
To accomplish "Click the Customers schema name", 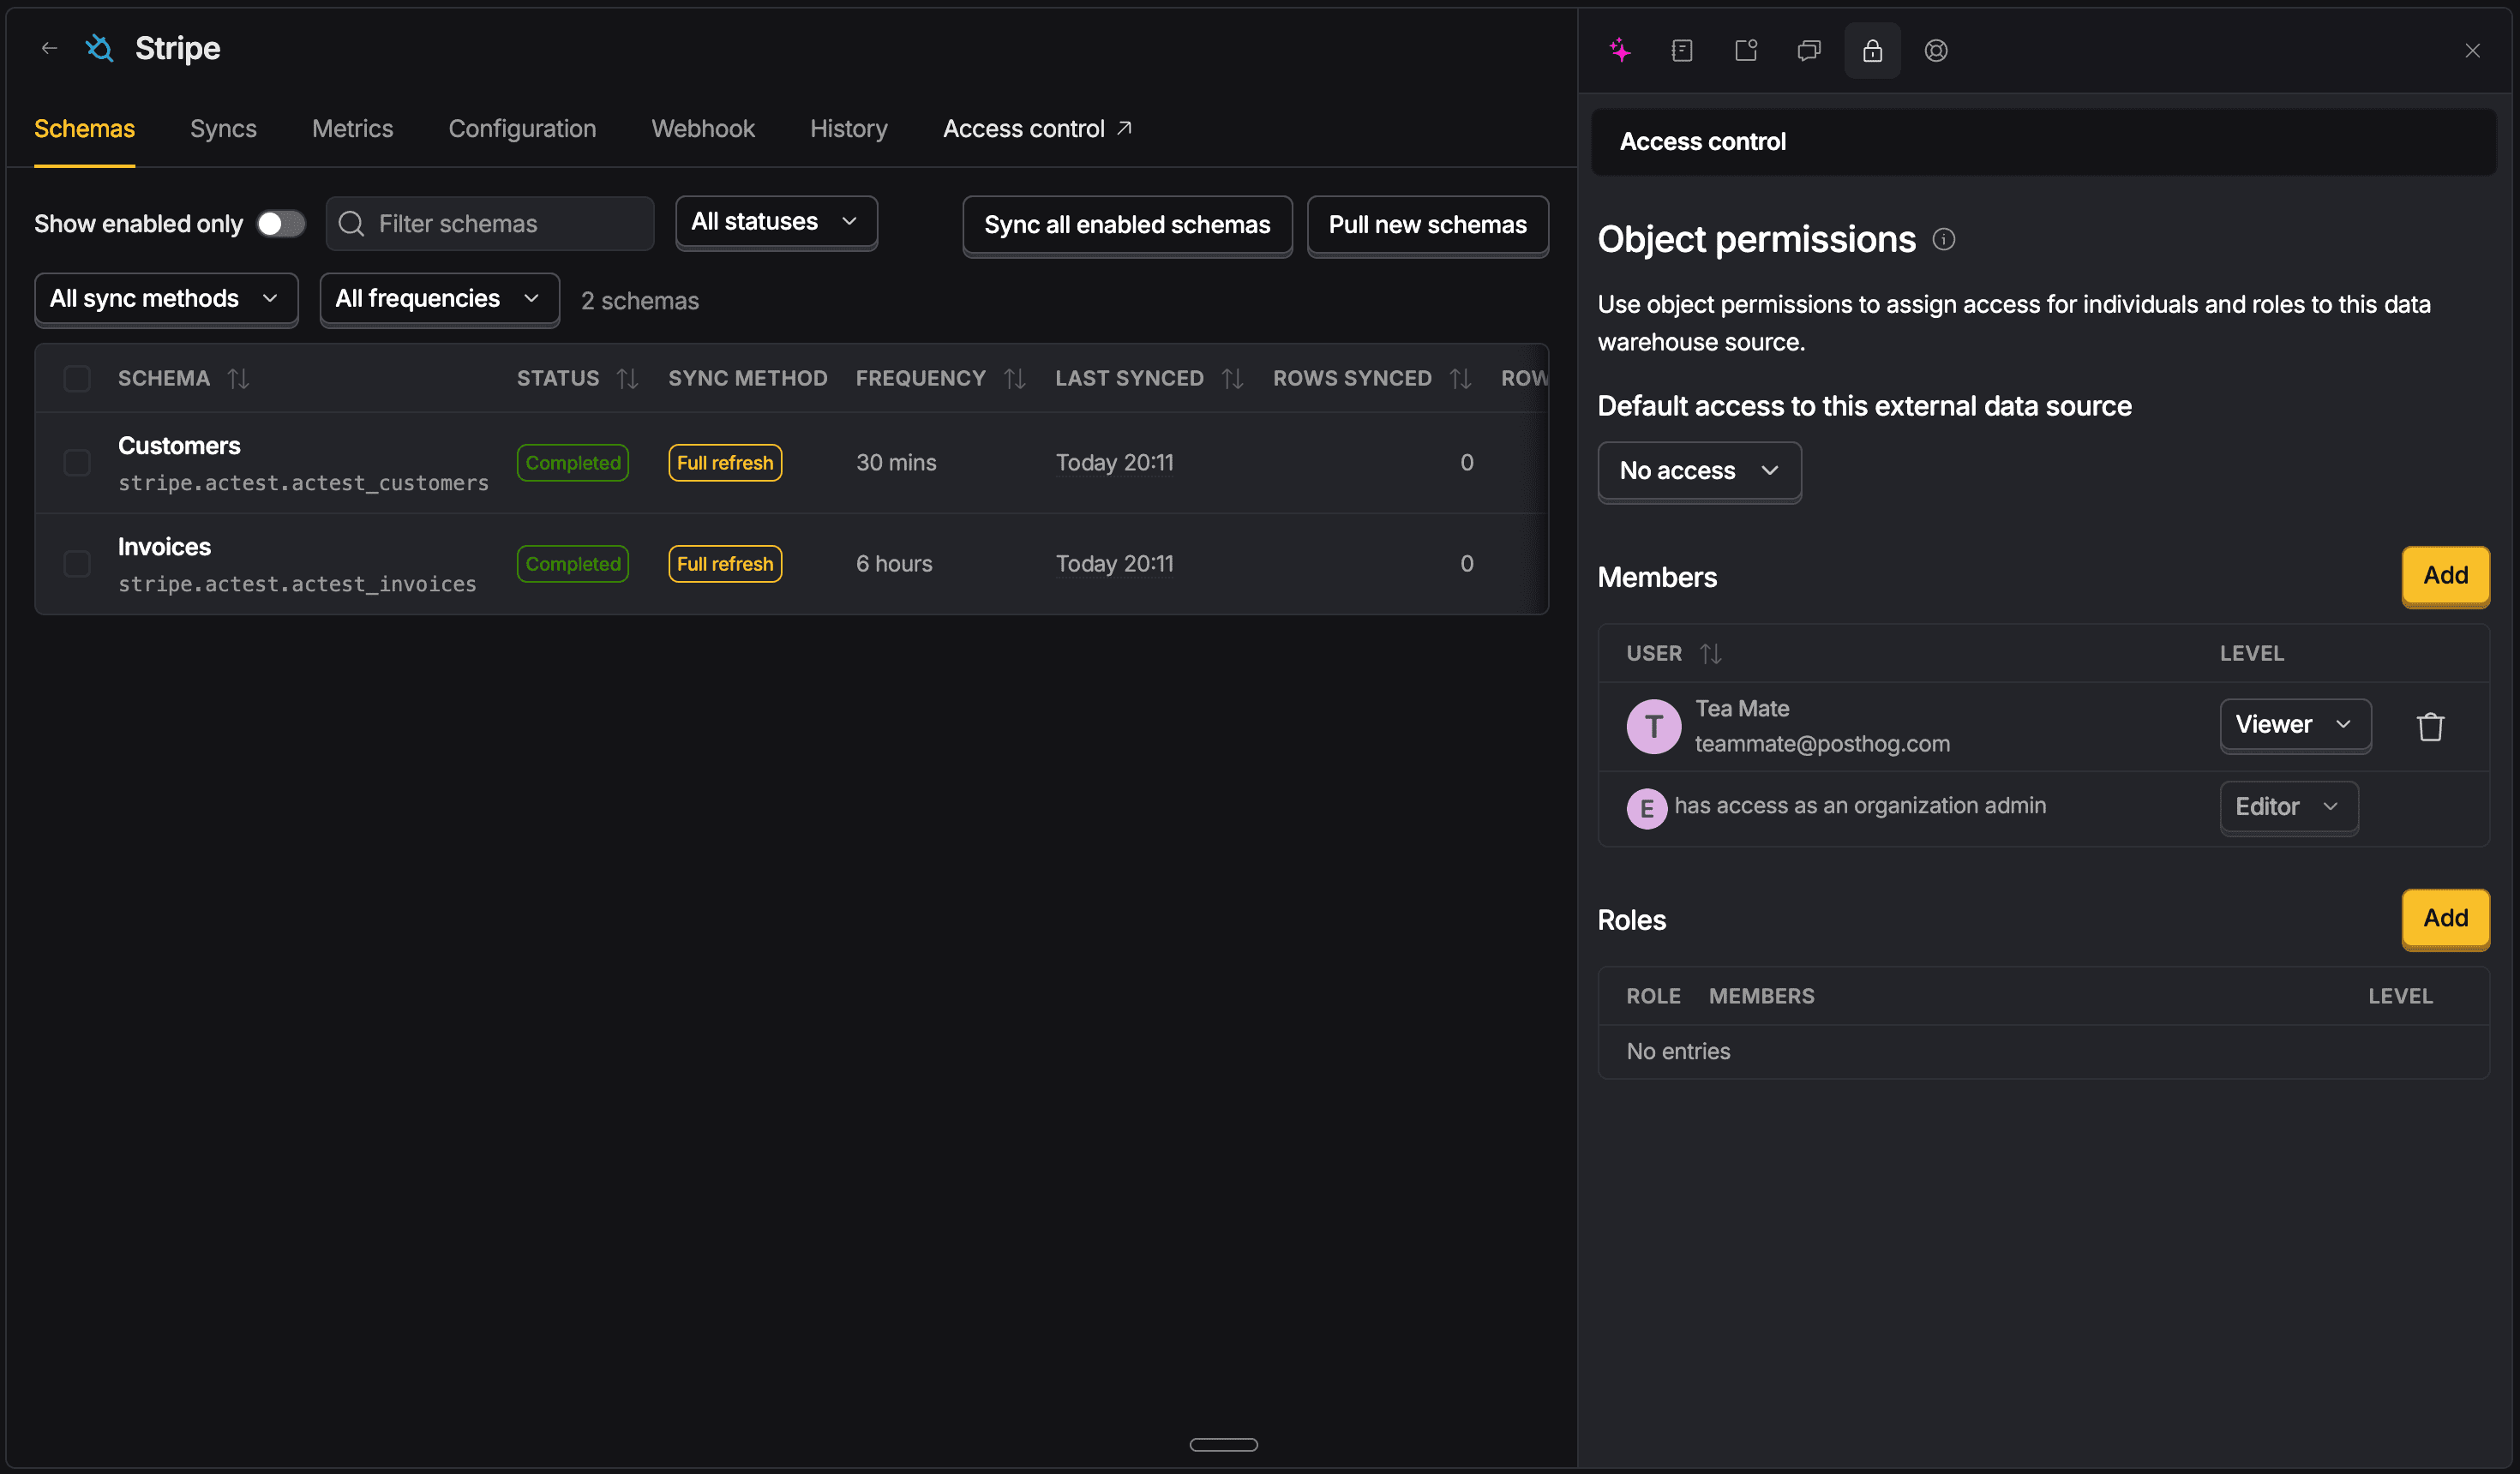I will coord(179,445).
